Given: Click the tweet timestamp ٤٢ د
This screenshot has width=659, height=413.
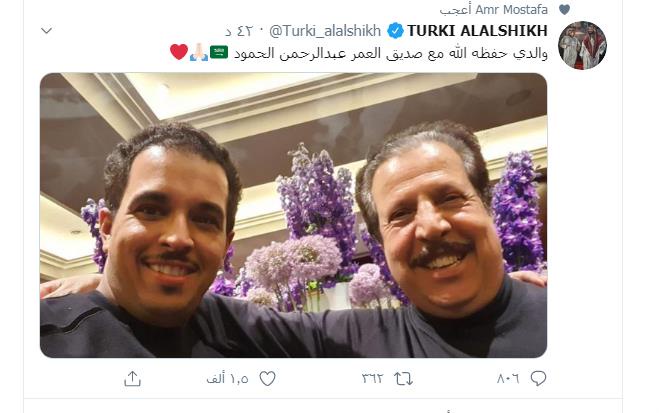Looking at the screenshot, I should click(239, 31).
